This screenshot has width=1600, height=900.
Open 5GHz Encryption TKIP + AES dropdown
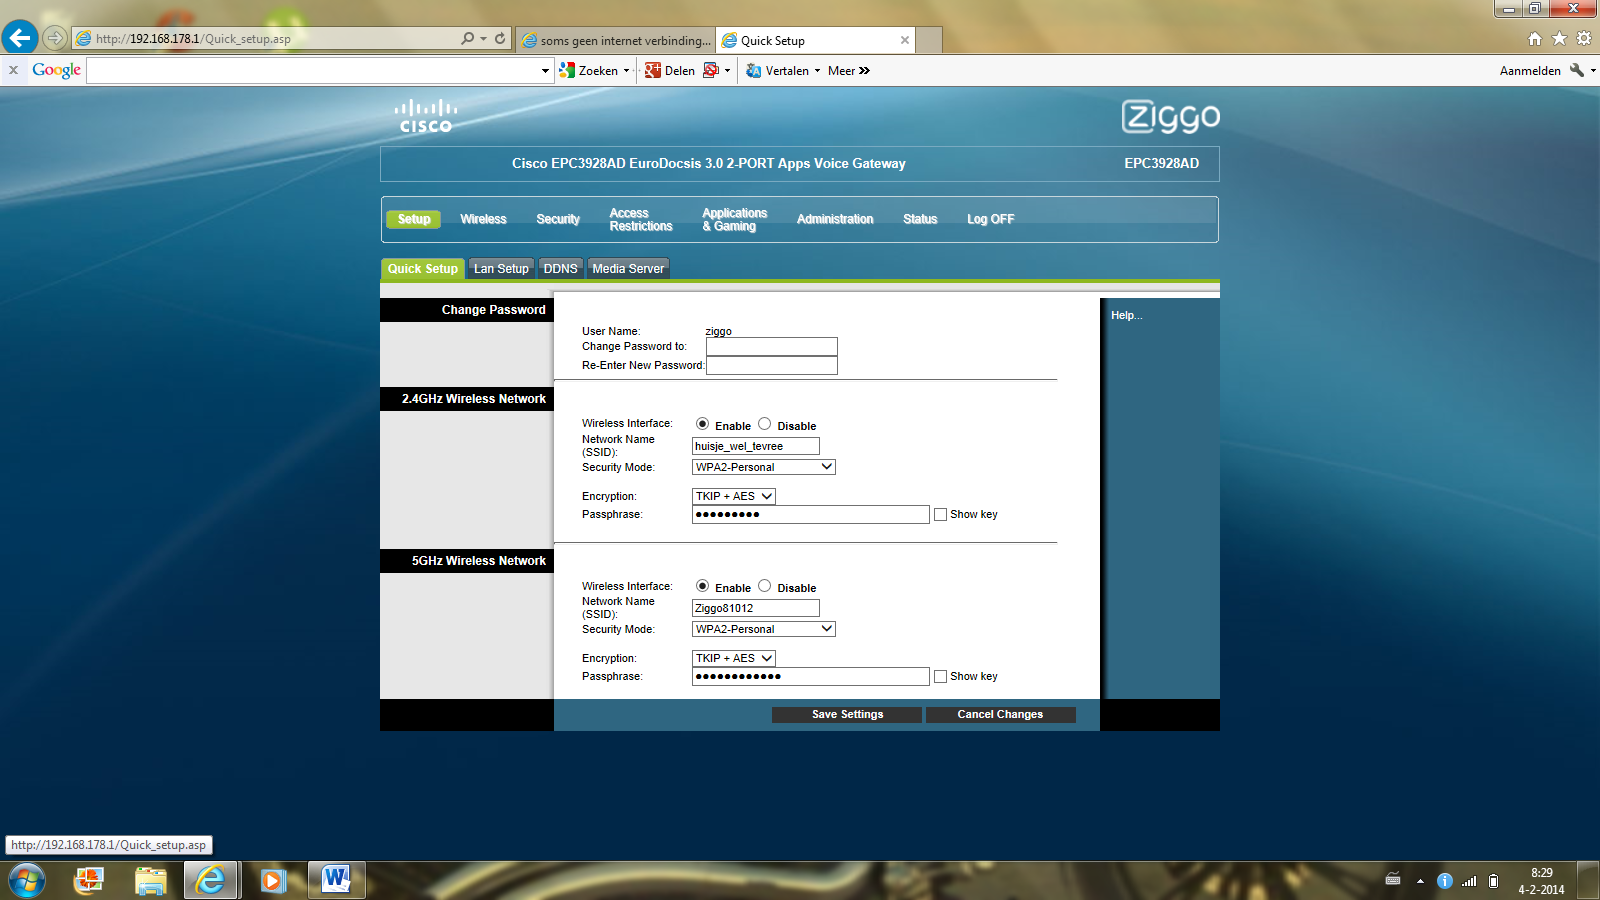coord(734,658)
